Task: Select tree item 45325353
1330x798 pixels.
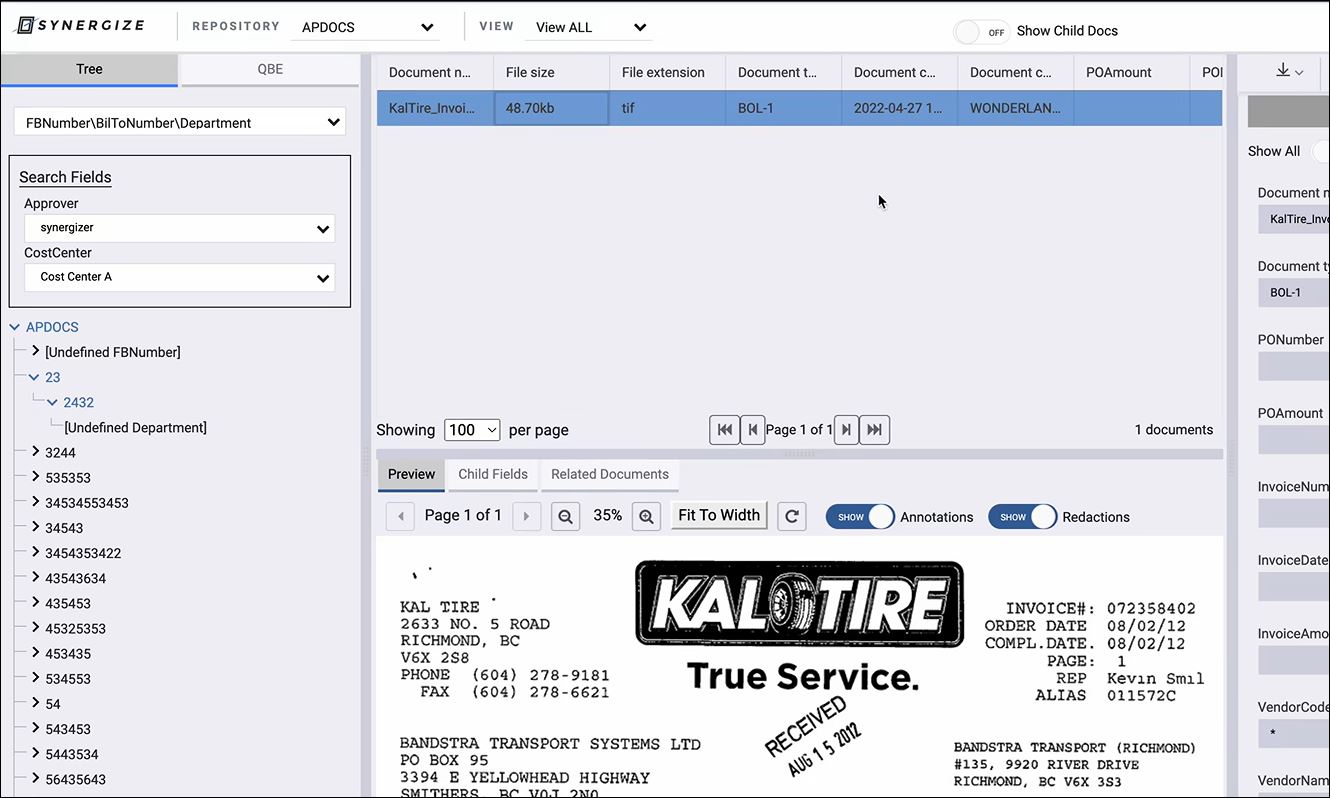Action: point(75,629)
